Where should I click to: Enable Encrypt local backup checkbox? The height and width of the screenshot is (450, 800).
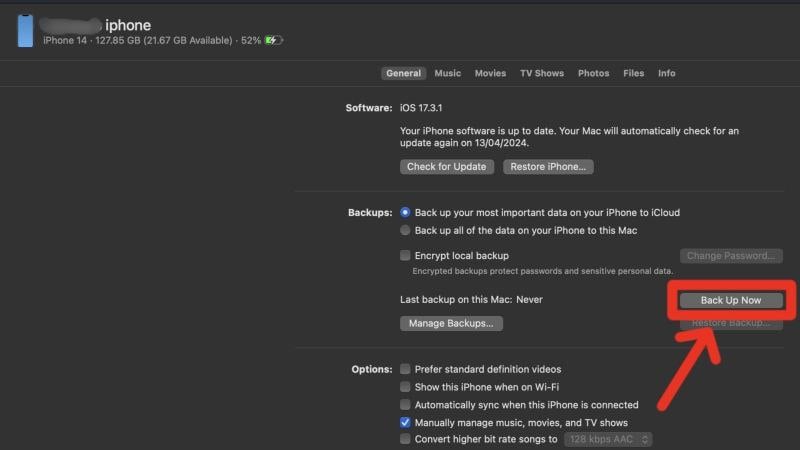pyautogui.click(x=405, y=255)
